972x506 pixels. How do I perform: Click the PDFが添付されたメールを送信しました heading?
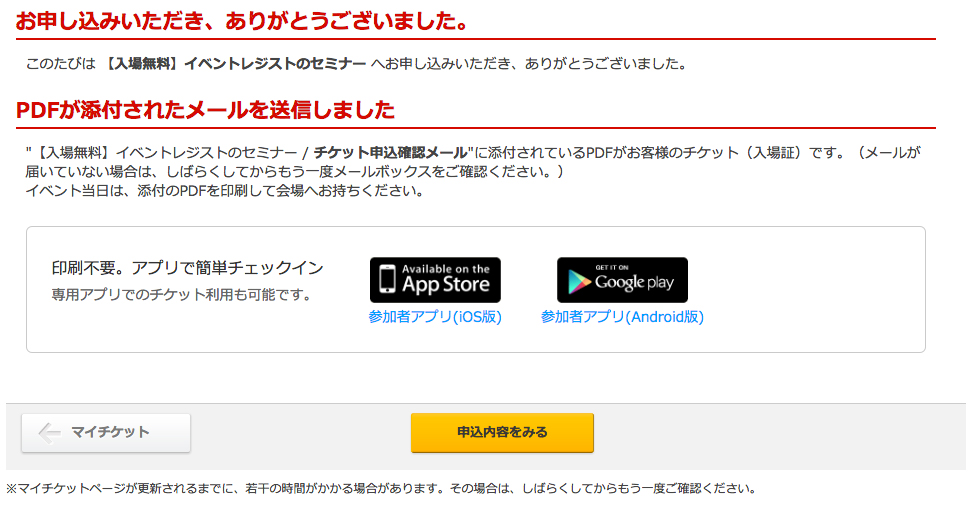click(x=205, y=110)
